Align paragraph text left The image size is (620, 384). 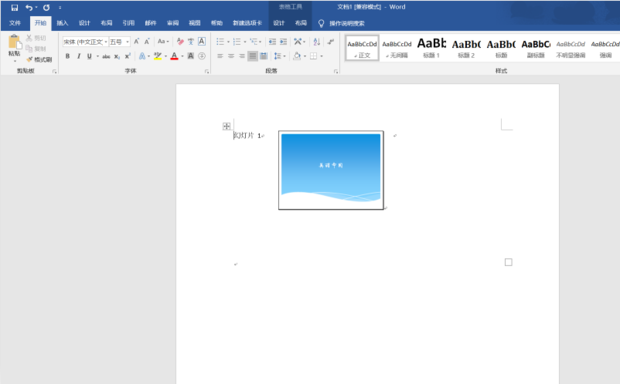pyautogui.click(x=220, y=56)
